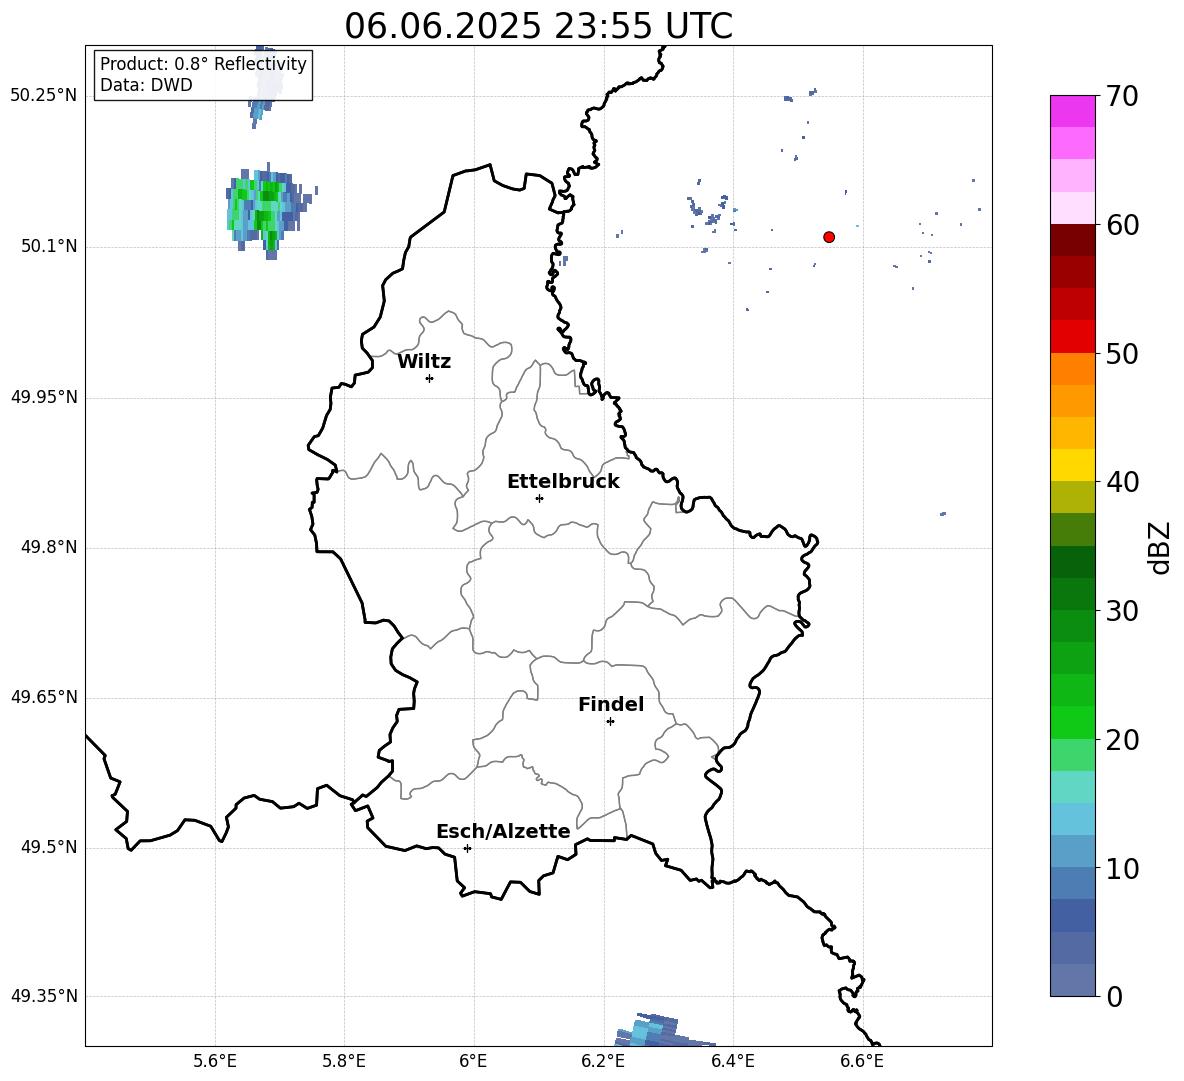
Task: Click the 50 tick label on colorbar
Action: coord(1121,354)
